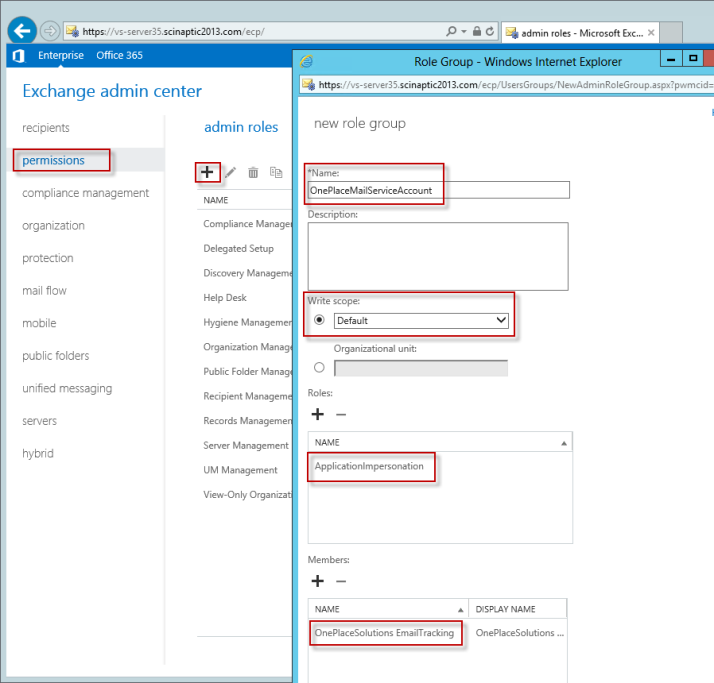This screenshot has height=683, width=714.
Task: Open protection in the left navigation
Action: [48, 258]
